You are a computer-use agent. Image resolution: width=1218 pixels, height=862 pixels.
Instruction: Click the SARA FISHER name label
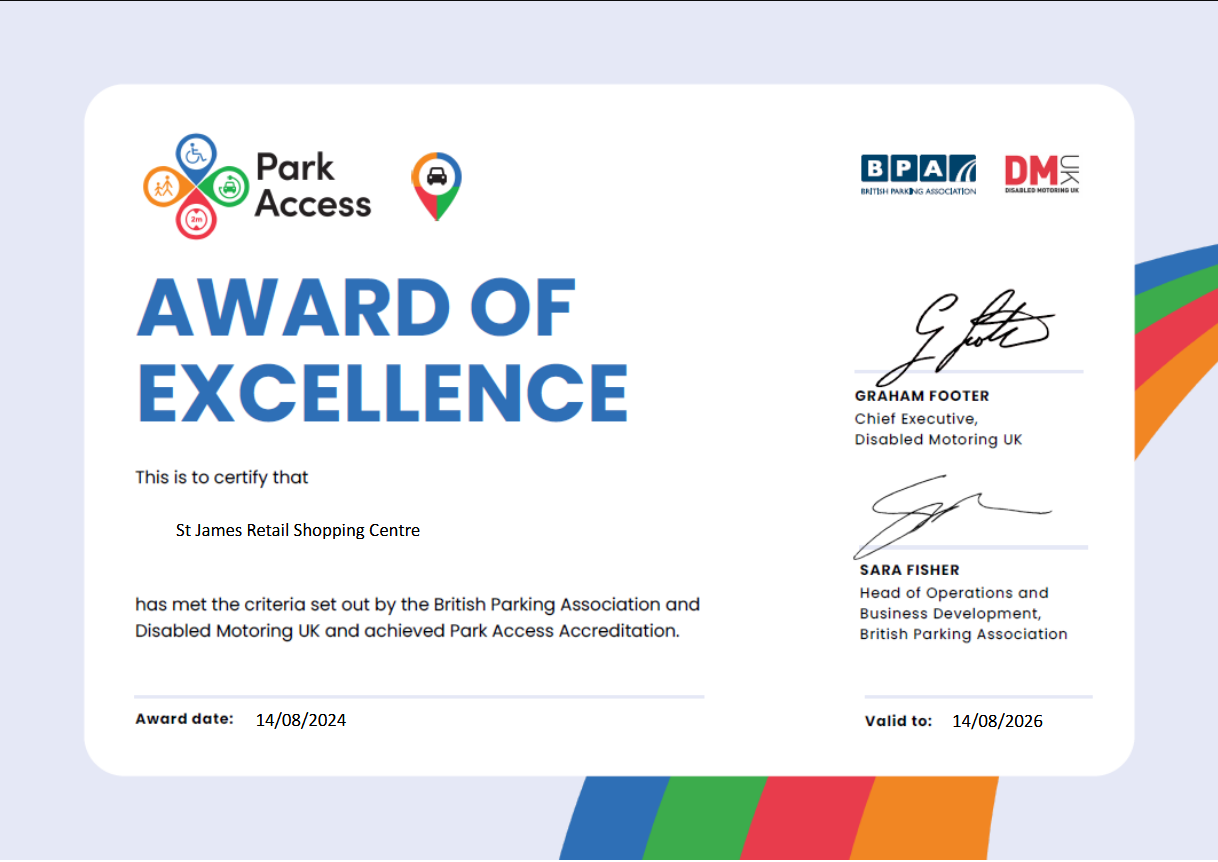pos(909,570)
